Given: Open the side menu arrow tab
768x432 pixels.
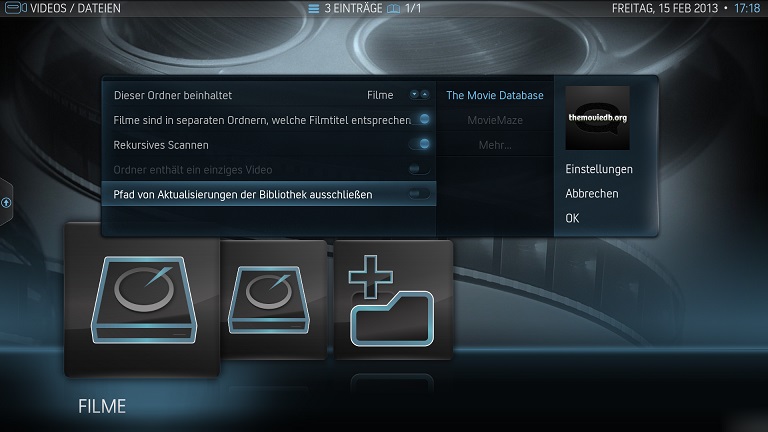Looking at the screenshot, I should pos(6,202).
